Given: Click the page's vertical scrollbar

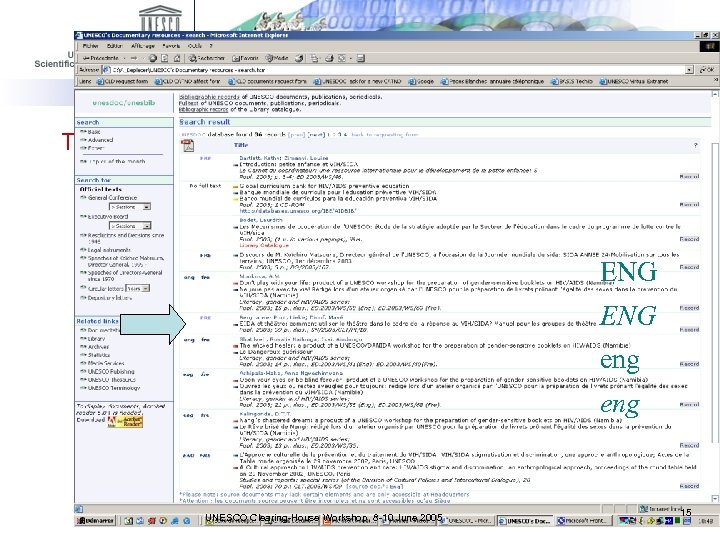Looking at the screenshot, I should coord(714,296).
